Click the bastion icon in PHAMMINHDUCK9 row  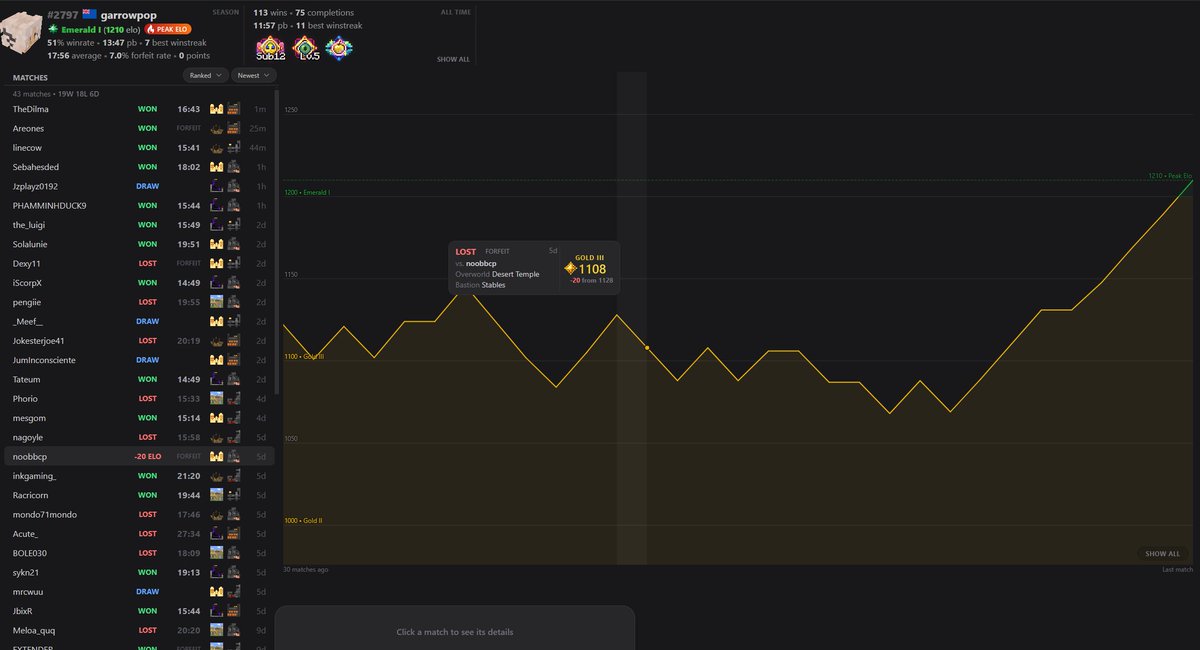point(233,205)
